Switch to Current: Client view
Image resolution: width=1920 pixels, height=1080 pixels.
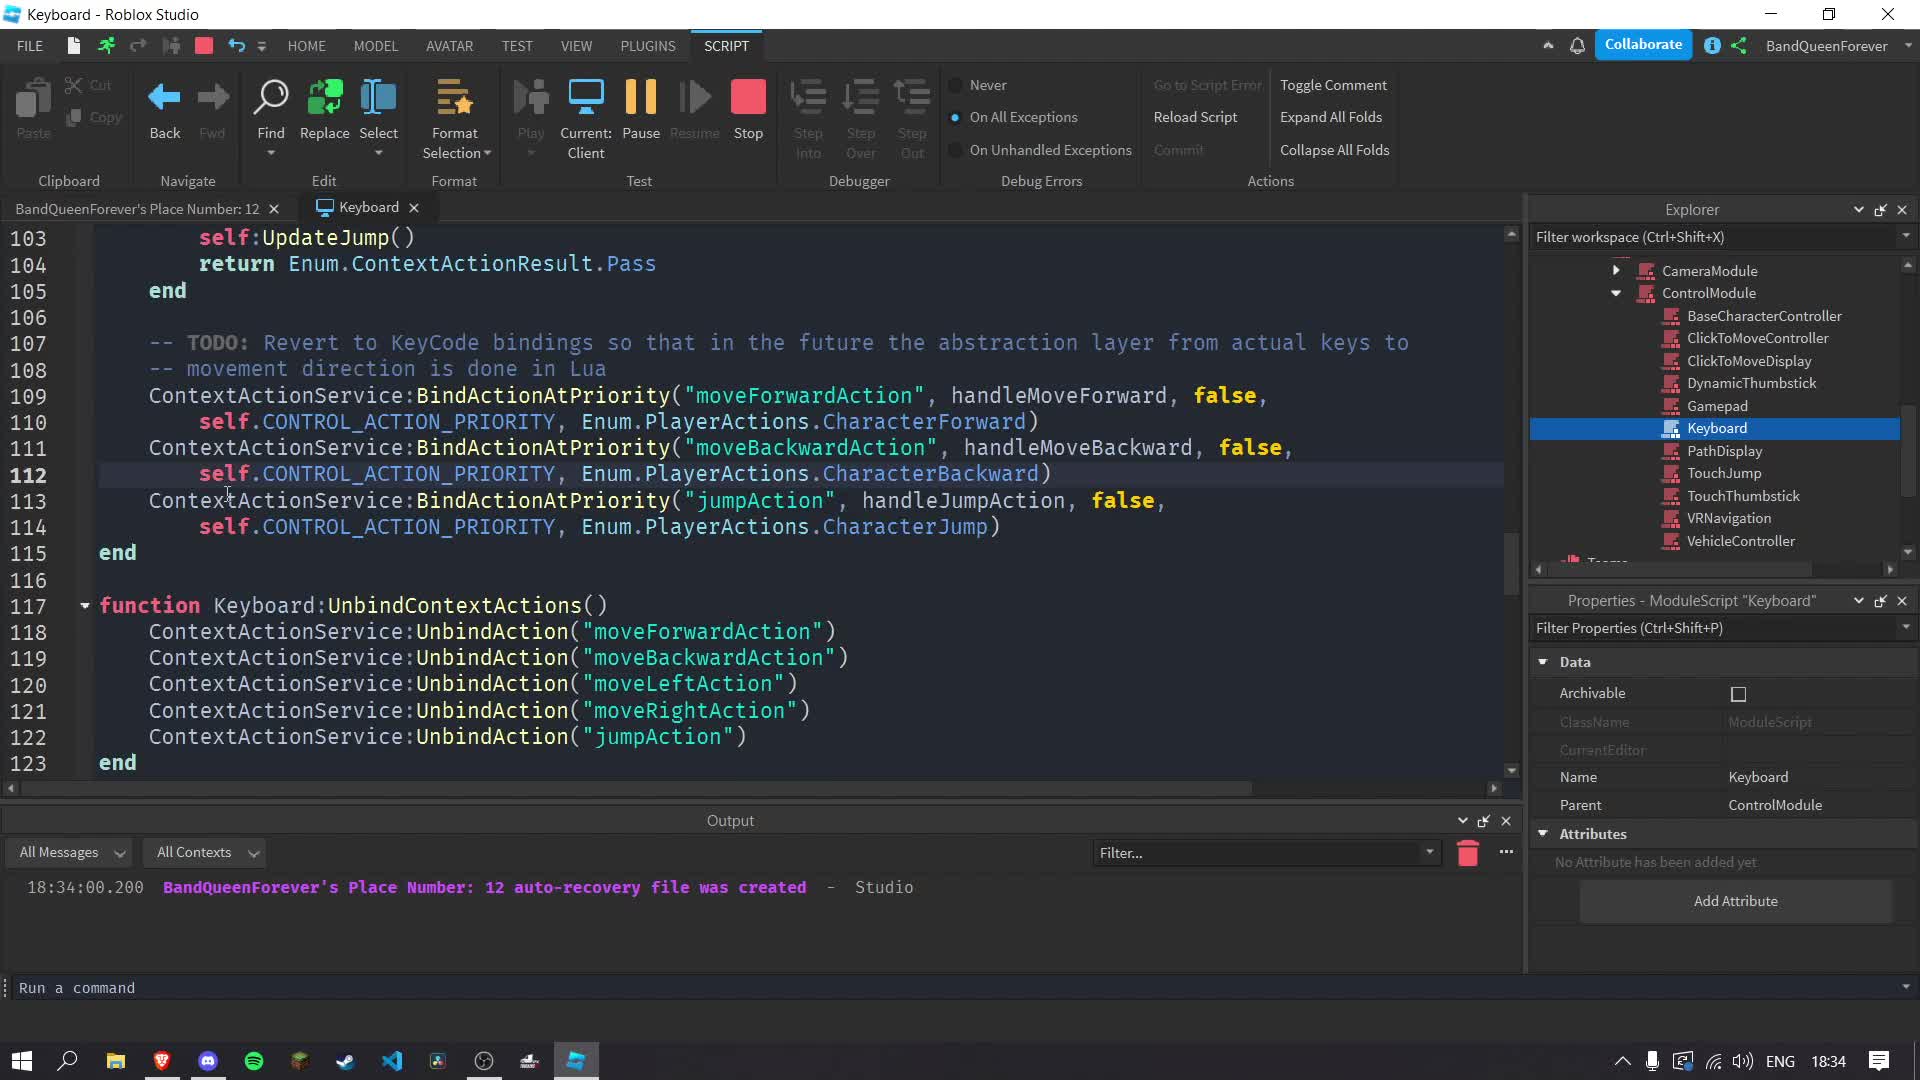[585, 98]
